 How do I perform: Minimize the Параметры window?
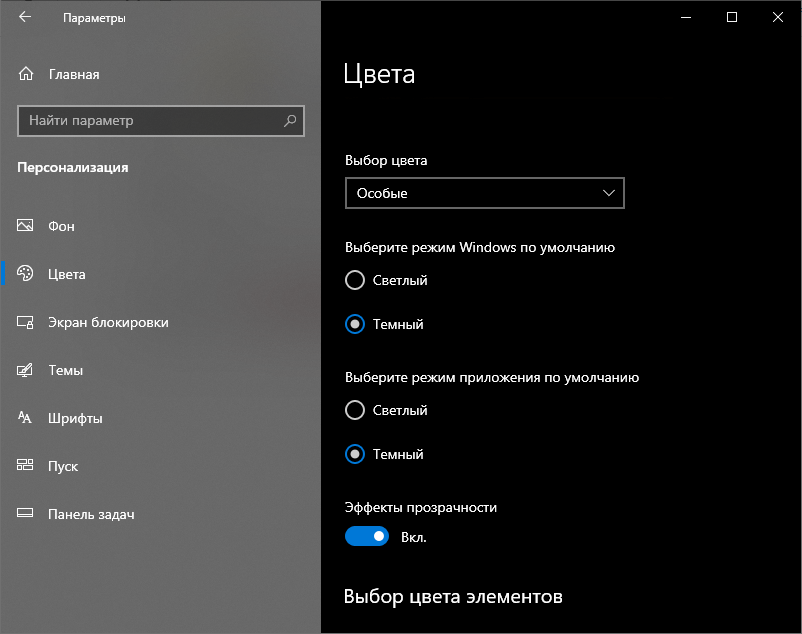point(685,17)
